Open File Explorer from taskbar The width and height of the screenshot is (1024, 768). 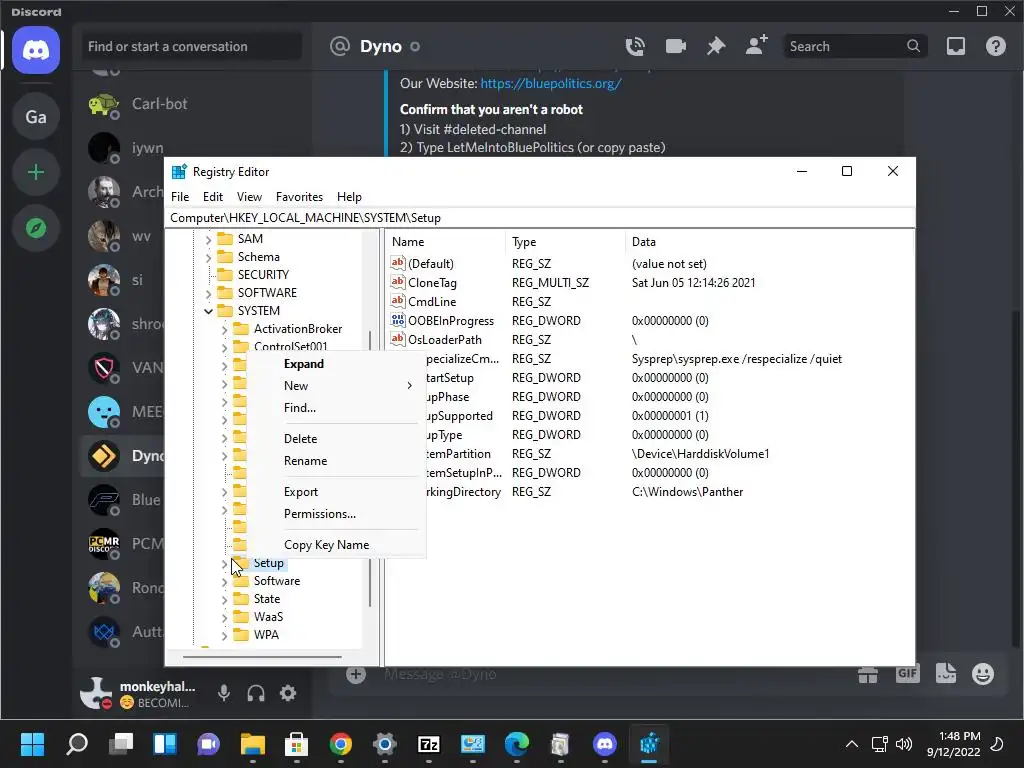click(x=253, y=744)
